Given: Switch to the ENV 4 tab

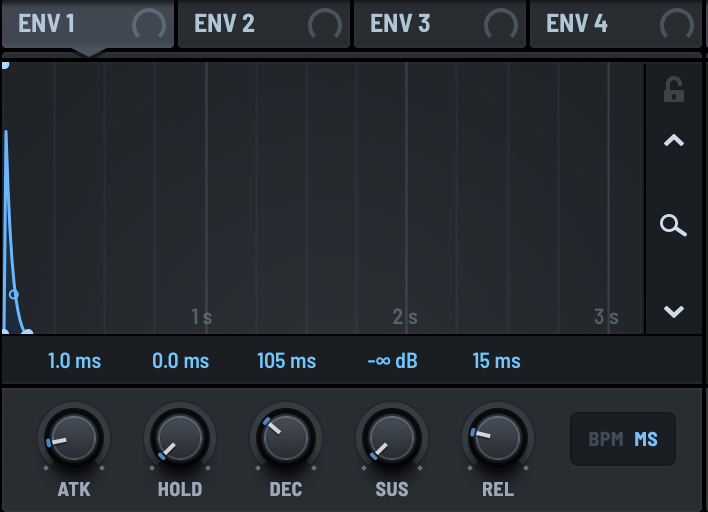Looking at the screenshot, I should [x=616, y=23].
